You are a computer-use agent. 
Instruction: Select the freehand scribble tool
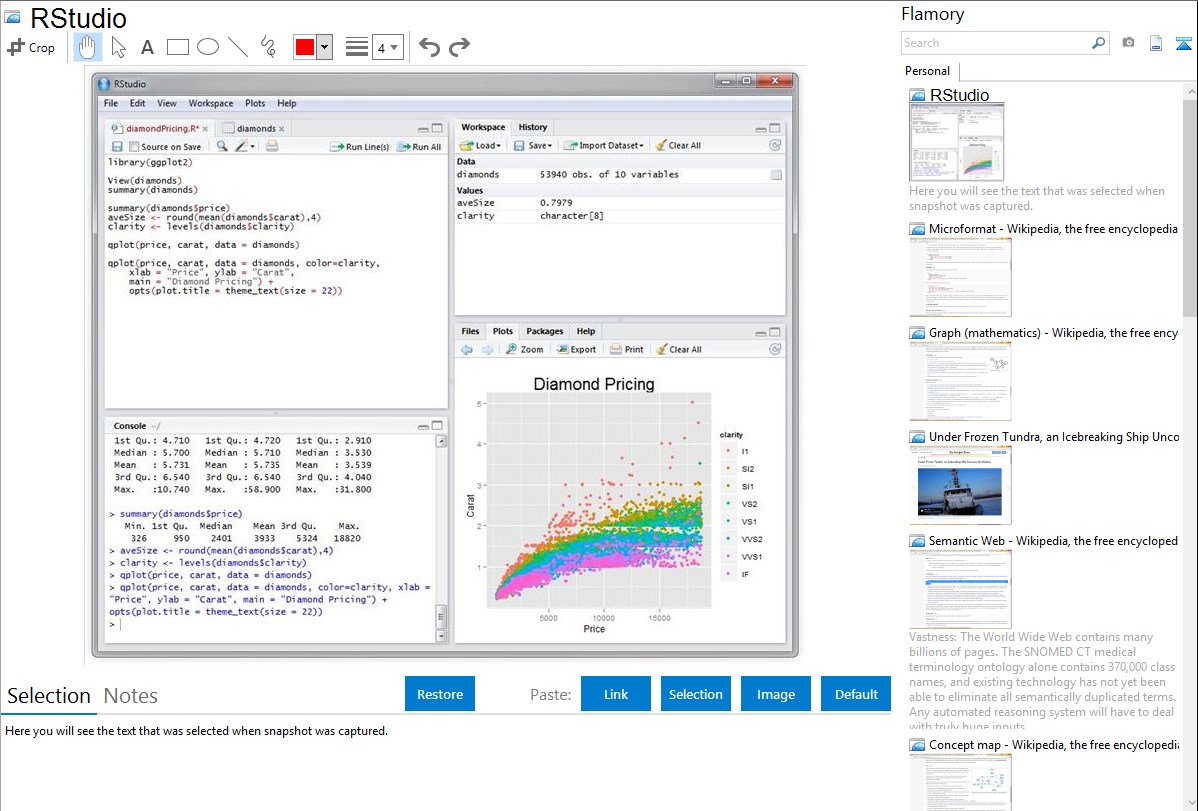pyautogui.click(x=268, y=47)
